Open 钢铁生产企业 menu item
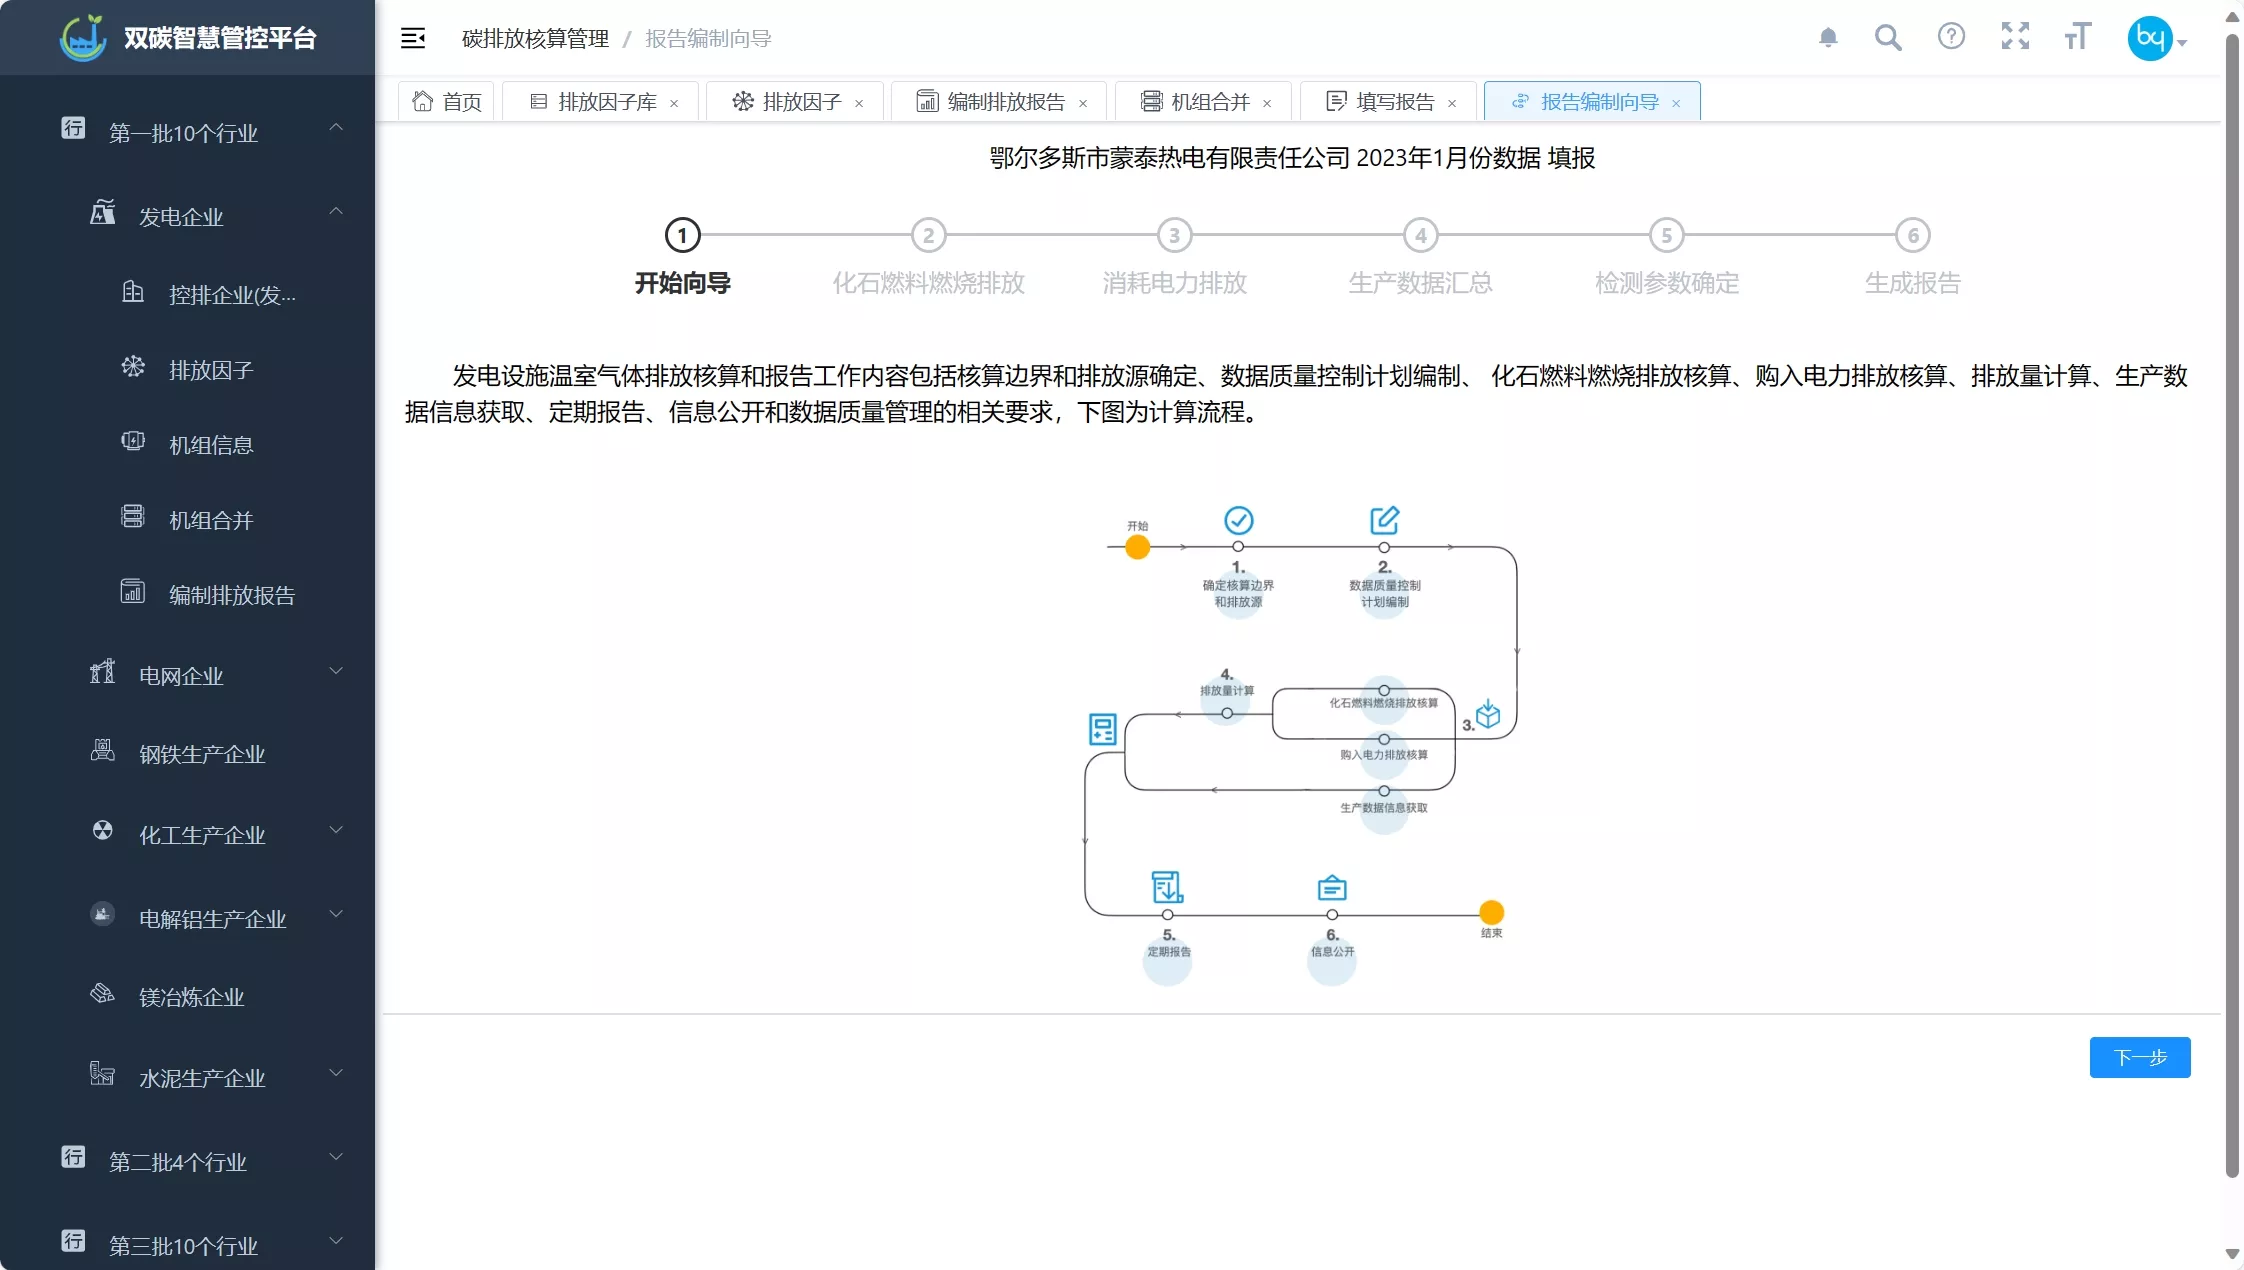The image size is (2244, 1270). 188,753
